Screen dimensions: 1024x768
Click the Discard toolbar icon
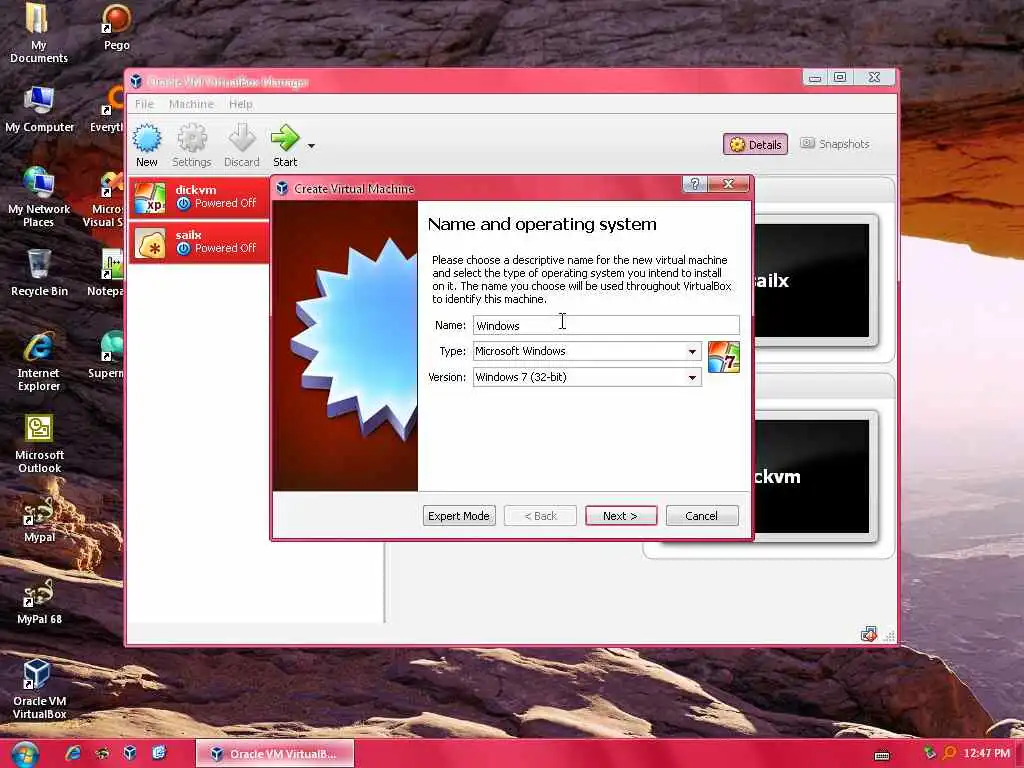(242, 145)
